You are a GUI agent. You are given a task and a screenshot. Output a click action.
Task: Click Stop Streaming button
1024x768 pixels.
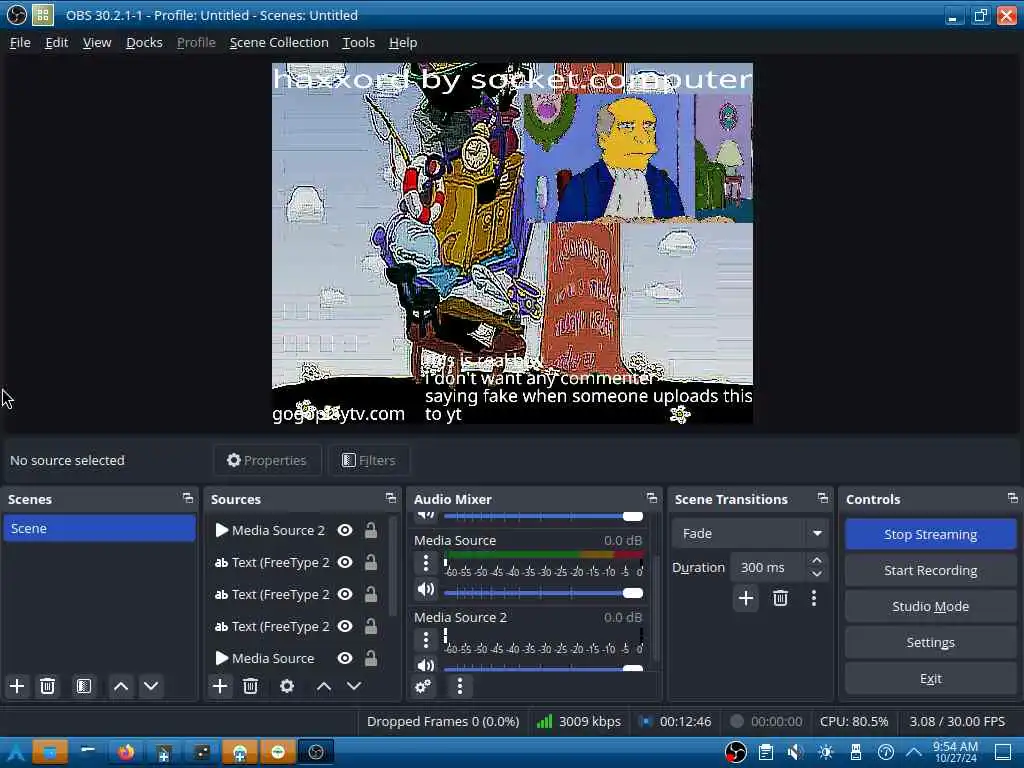[931, 534]
